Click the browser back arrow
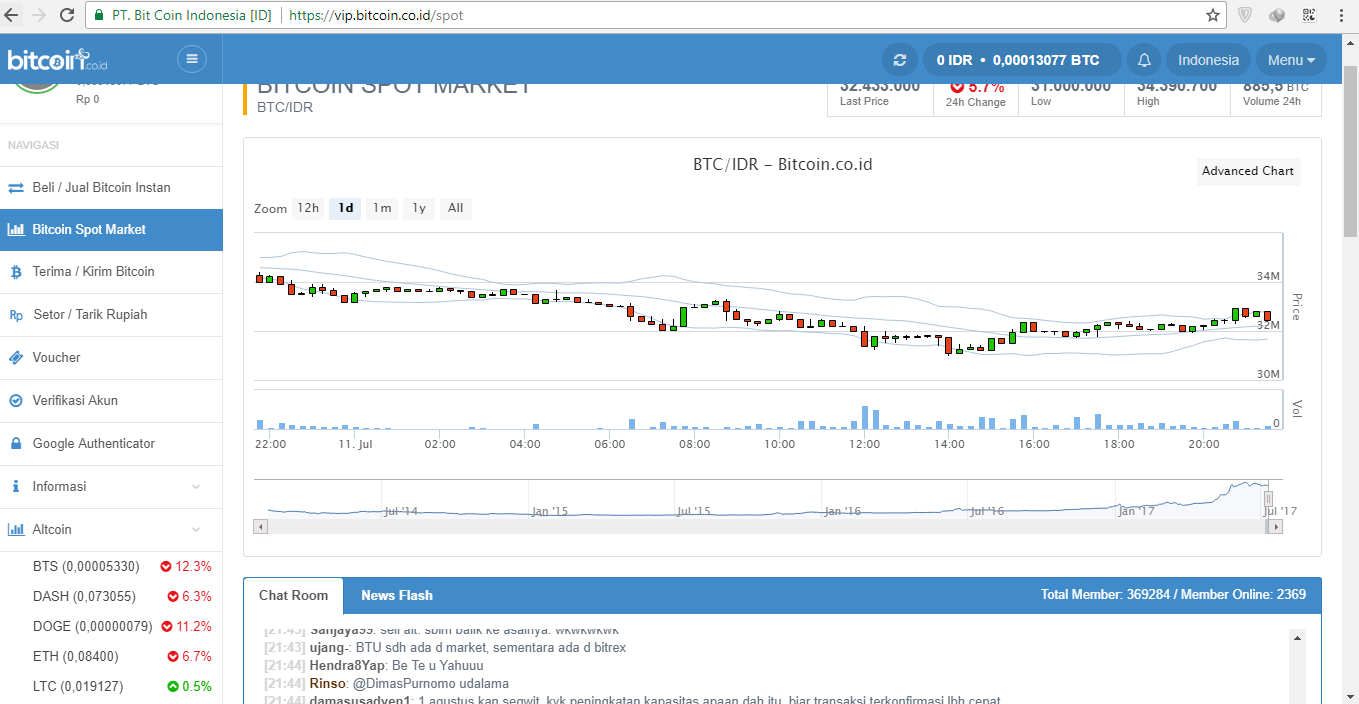 pos(12,15)
